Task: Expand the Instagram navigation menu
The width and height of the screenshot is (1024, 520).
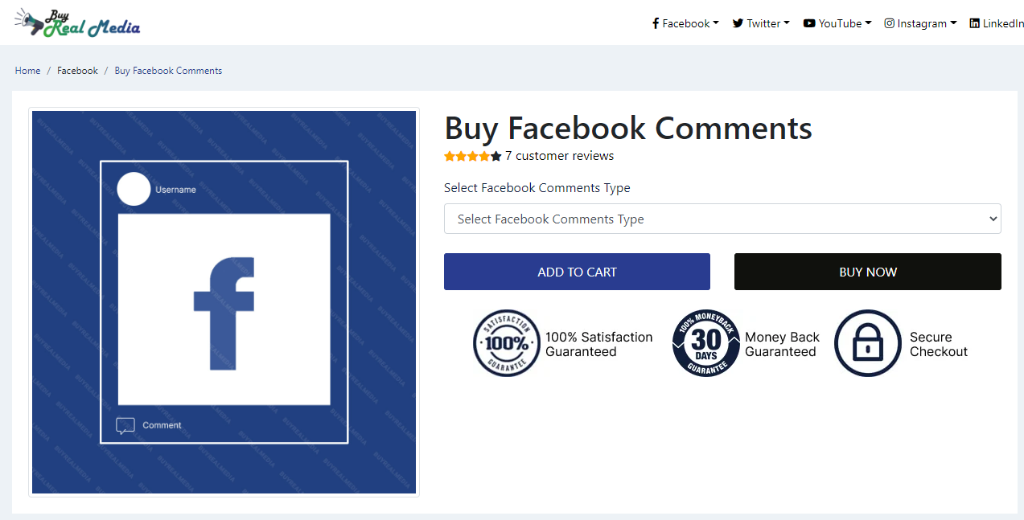Action: (921, 24)
